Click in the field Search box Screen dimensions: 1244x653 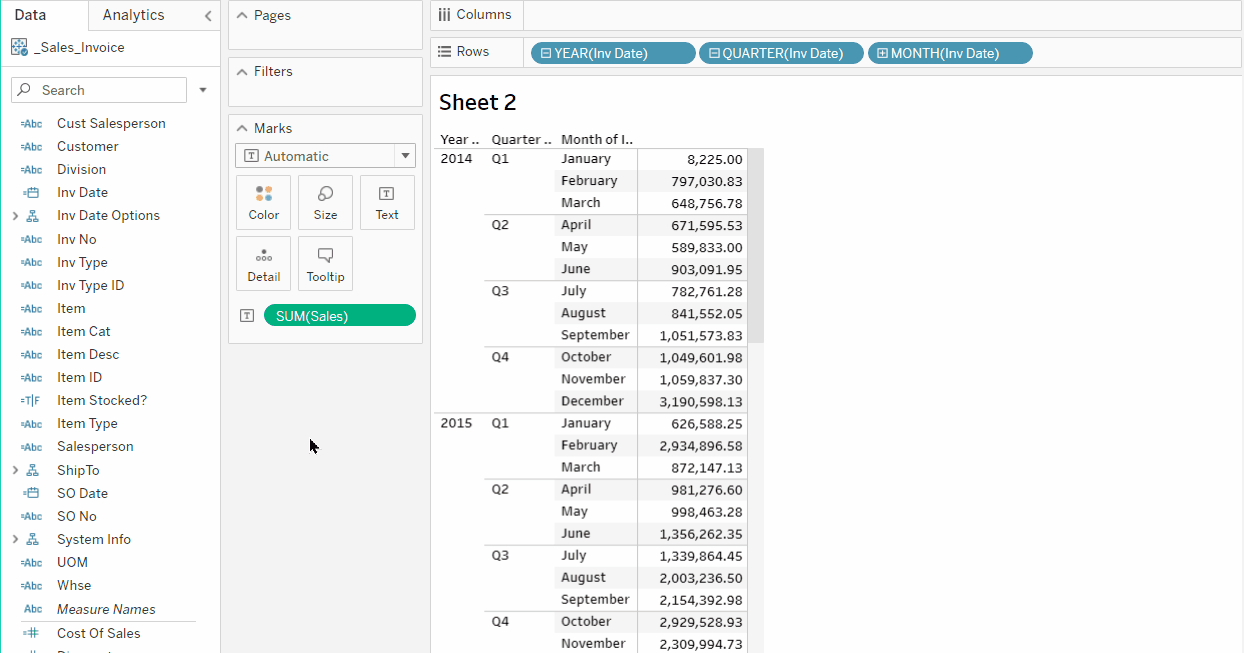pyautogui.click(x=110, y=90)
